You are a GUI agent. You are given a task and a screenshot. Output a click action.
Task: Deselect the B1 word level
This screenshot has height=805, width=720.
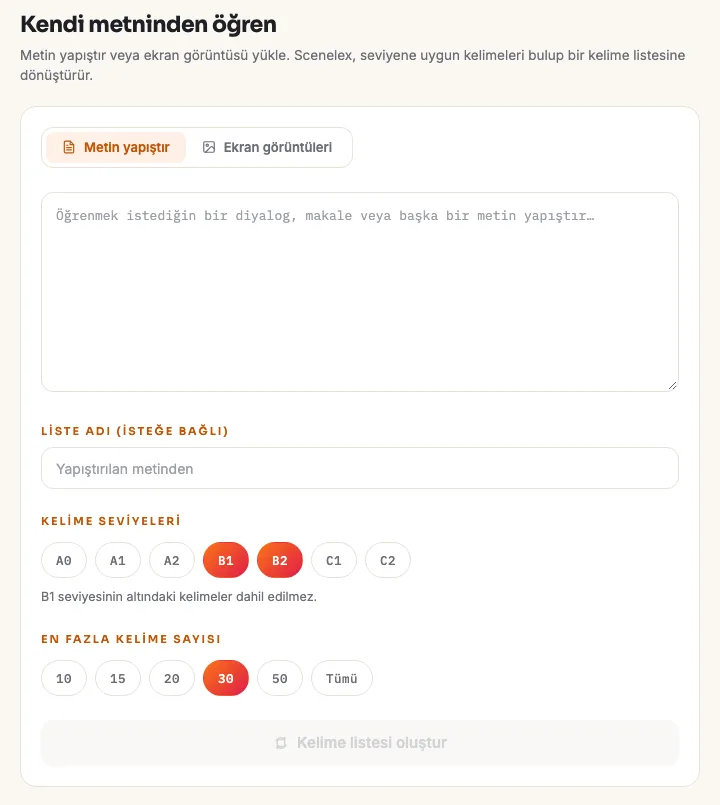coord(226,560)
